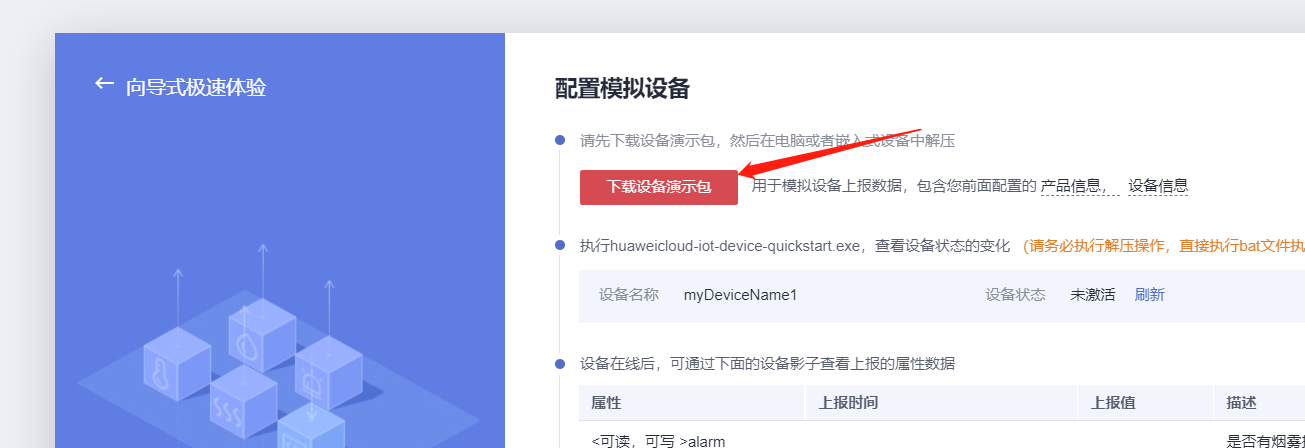Image resolution: width=1305 pixels, height=448 pixels.
Task: Click the 设备状态 label
Action: (1015, 294)
